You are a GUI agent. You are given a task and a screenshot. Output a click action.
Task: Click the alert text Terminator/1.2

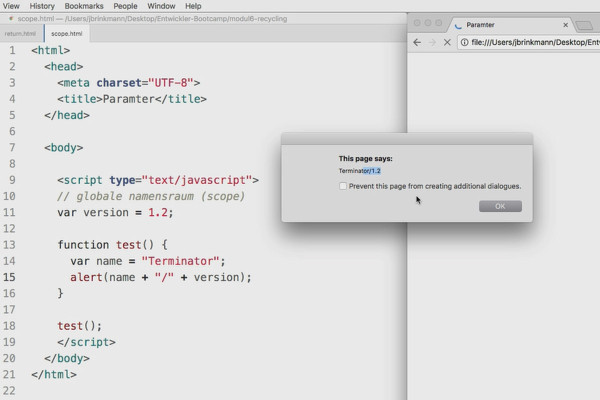tap(360, 171)
